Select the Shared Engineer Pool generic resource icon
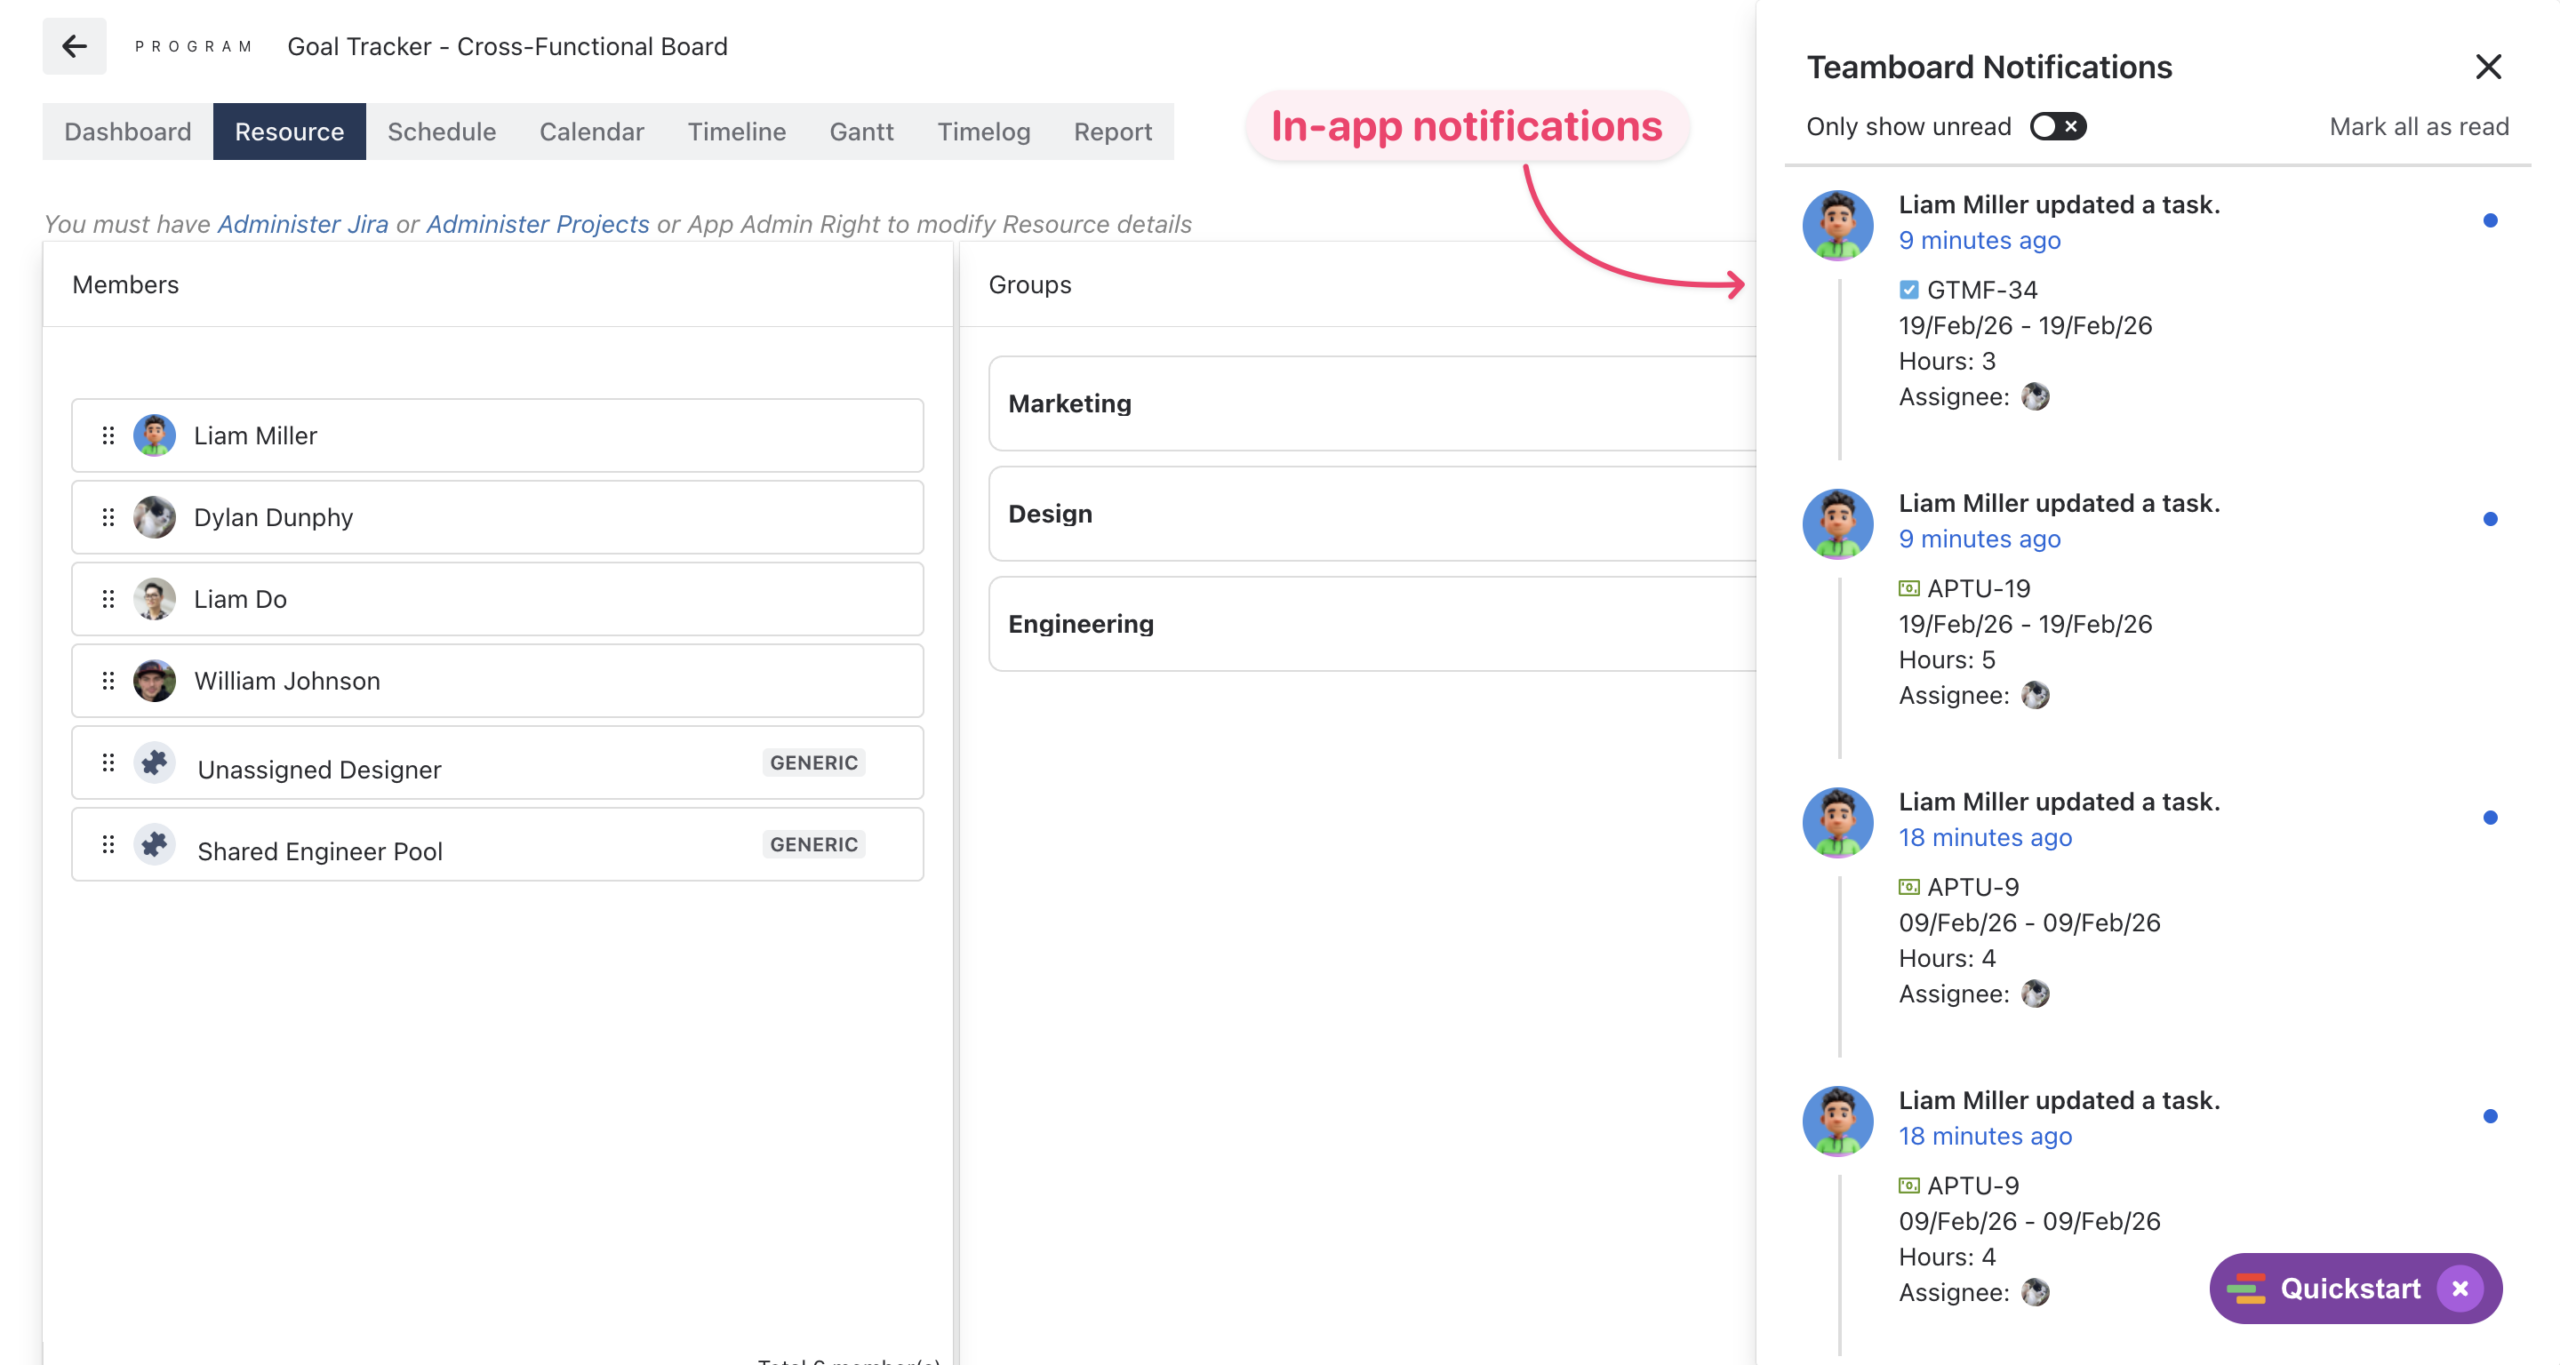 [154, 844]
